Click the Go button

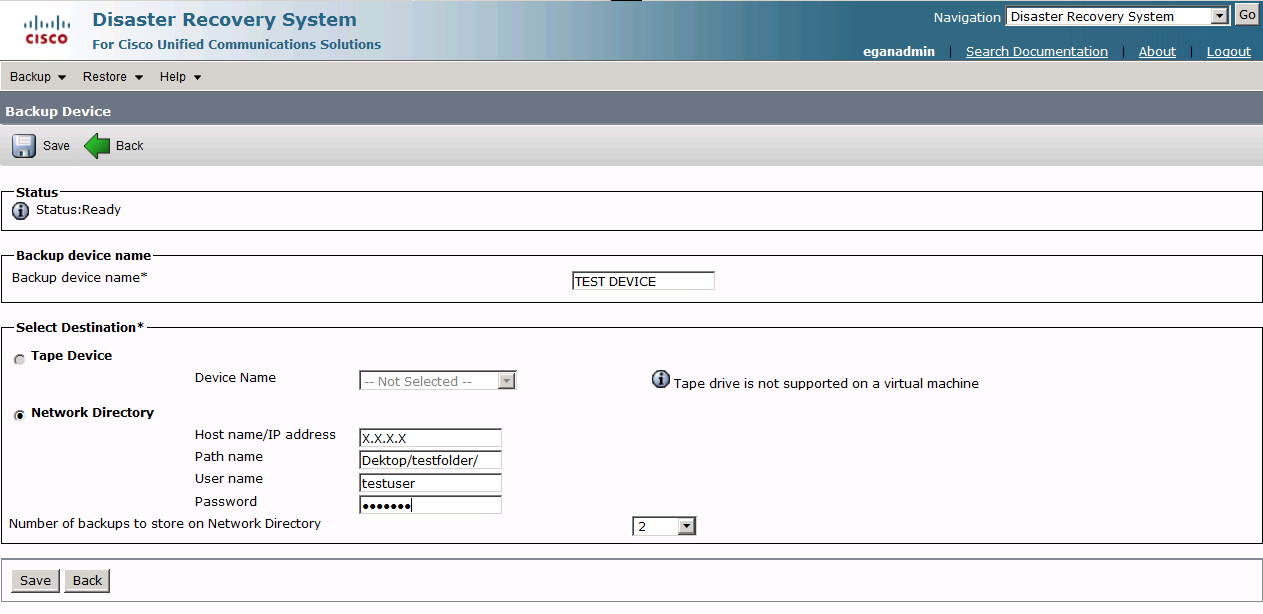(x=1246, y=15)
